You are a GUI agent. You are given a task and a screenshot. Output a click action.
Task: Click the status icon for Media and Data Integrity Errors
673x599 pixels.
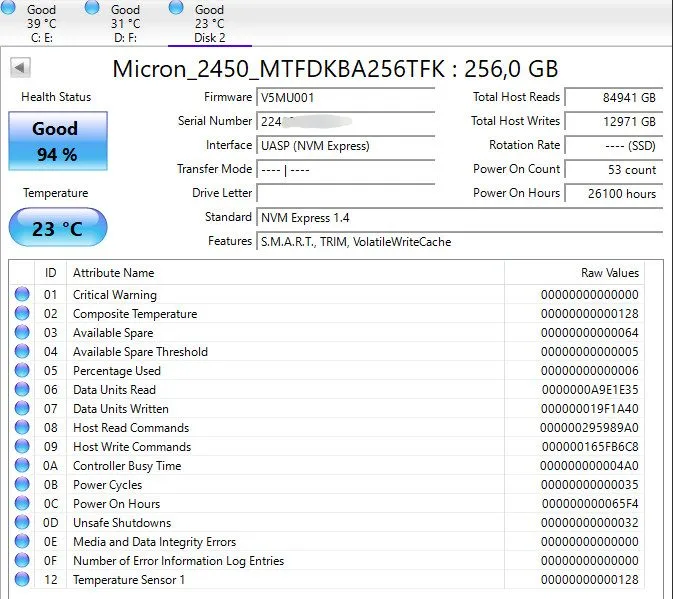pos(22,541)
